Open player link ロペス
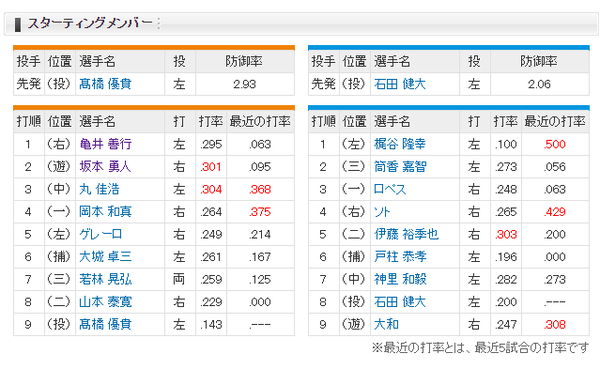Screen dimensions: 600x369 pos(390,189)
